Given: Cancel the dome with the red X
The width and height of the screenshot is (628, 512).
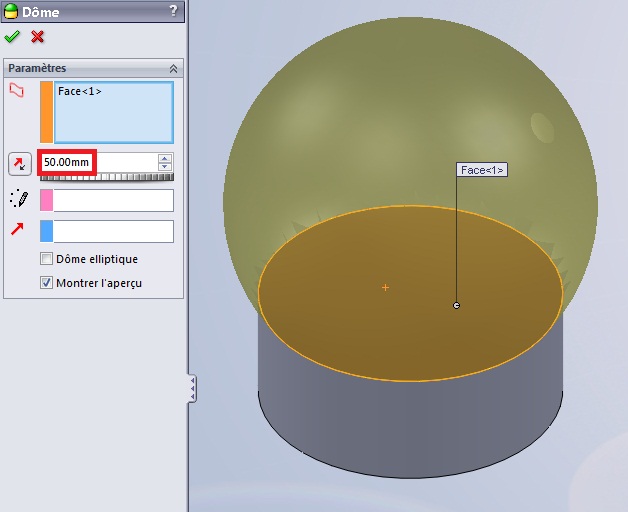Looking at the screenshot, I should coord(38,37).
